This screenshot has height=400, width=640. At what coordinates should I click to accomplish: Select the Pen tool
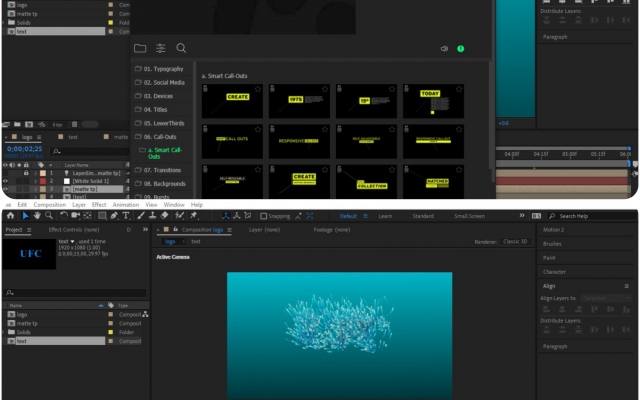click(x=114, y=216)
